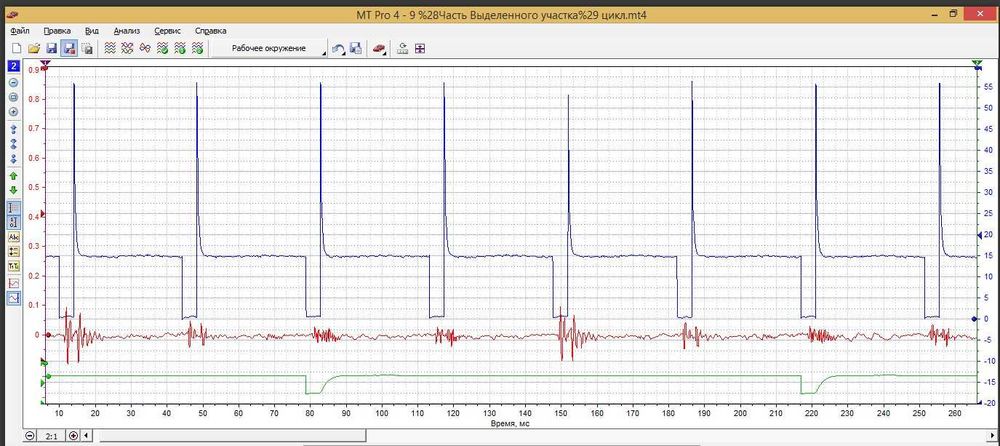The height and width of the screenshot is (446, 1000).
Task: Toggle the highlighted save-selection toolbar button
Action: (69, 48)
